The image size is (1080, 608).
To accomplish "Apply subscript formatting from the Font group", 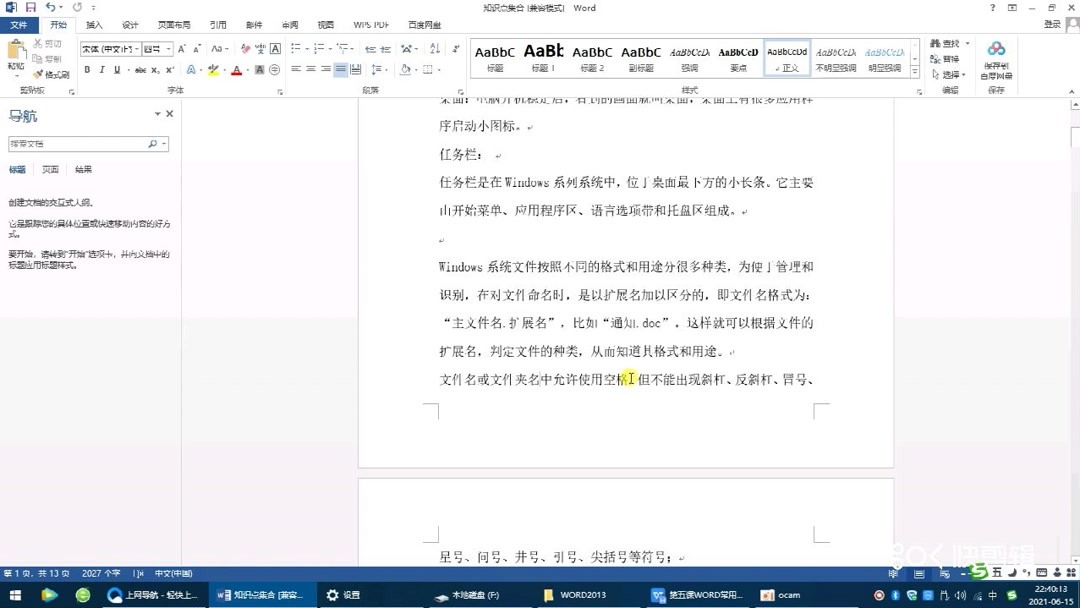I will point(154,69).
